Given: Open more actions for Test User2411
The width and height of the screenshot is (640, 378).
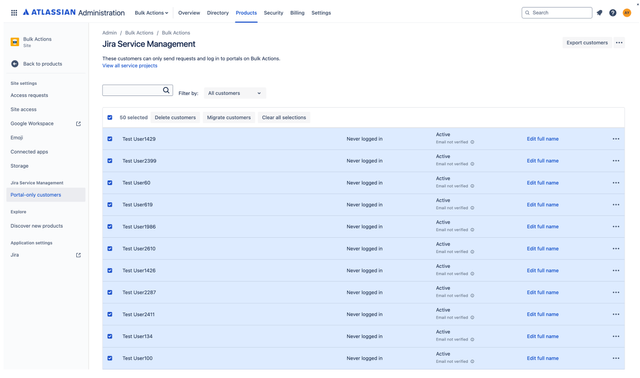Looking at the screenshot, I should tap(616, 314).
